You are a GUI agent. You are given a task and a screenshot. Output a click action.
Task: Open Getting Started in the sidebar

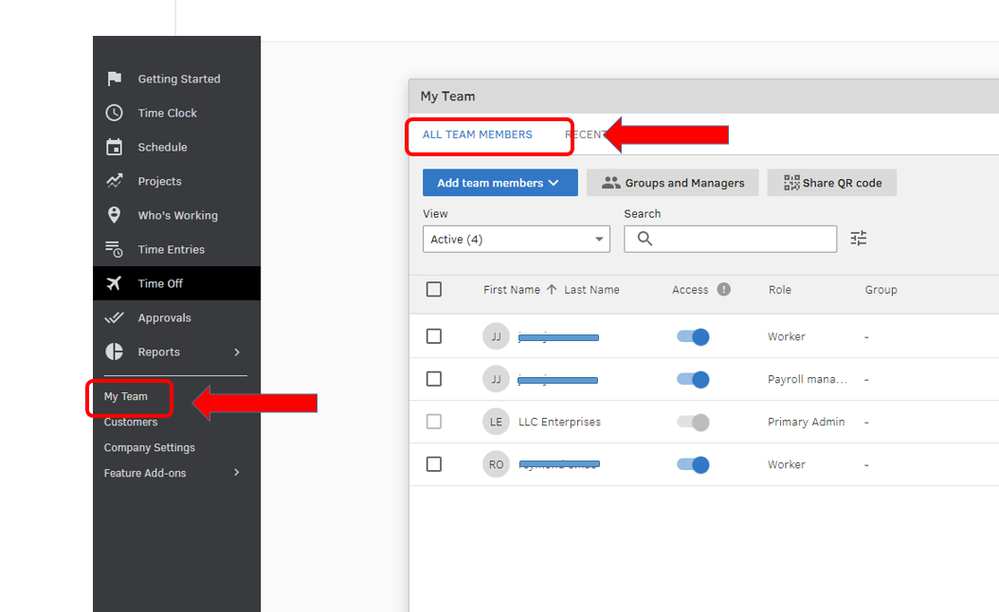(179, 79)
